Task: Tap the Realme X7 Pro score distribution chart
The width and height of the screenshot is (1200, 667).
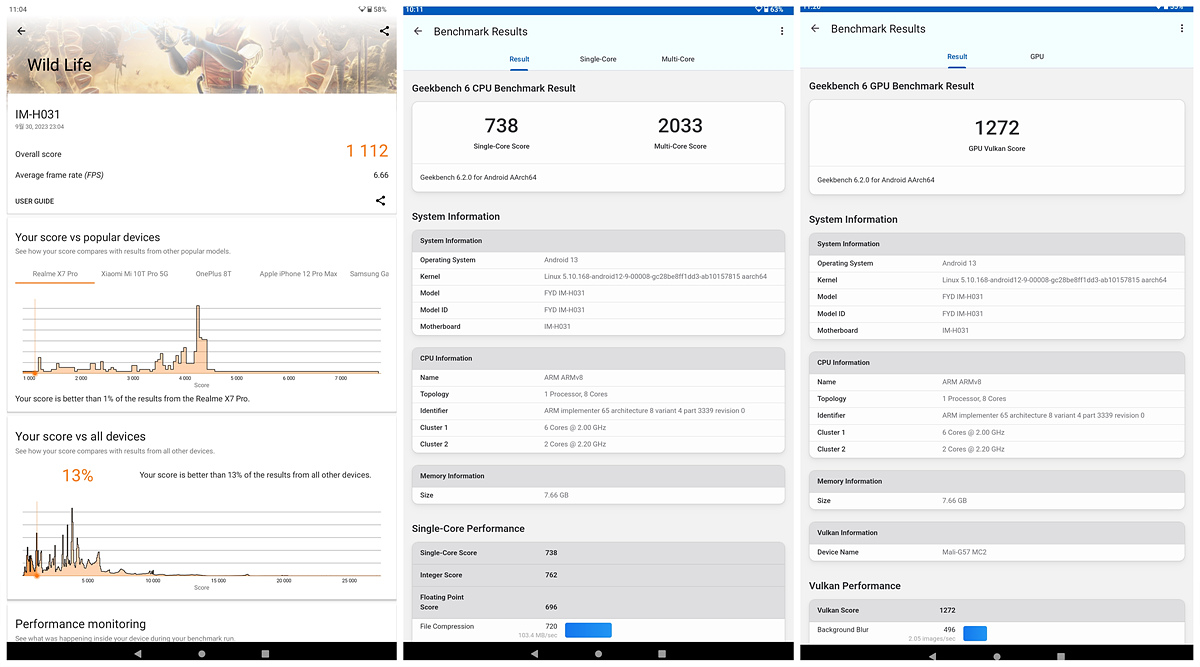Action: tap(201, 339)
